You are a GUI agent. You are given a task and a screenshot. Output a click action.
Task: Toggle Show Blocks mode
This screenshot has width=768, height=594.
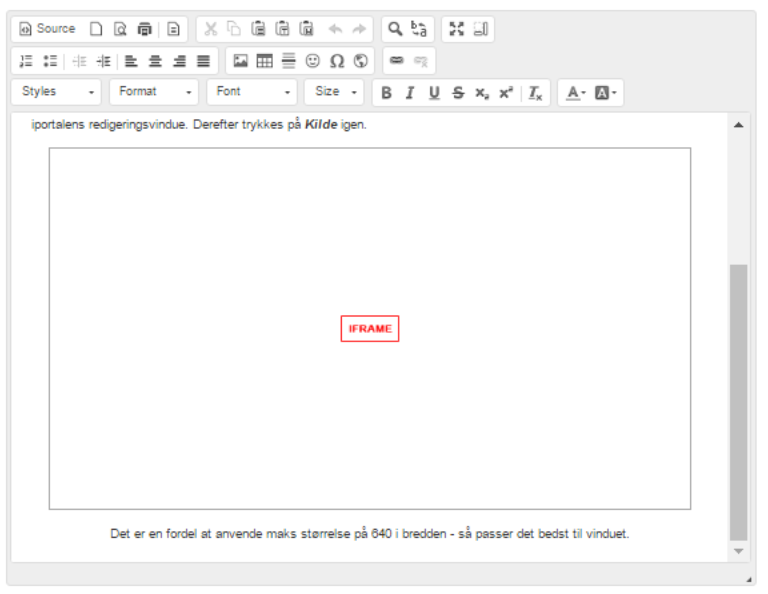(480, 29)
